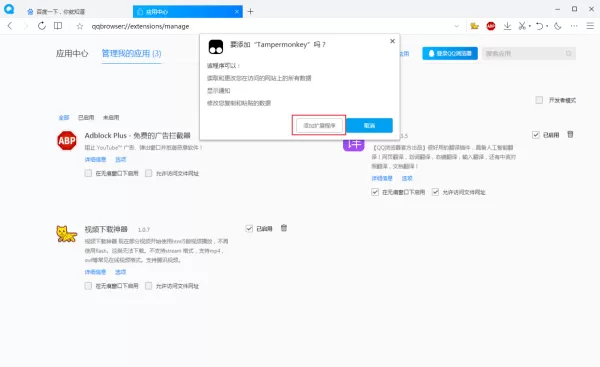Filter extensions by 未启用 (Disabled)
Screen dimensions: 600x367
click(111, 117)
